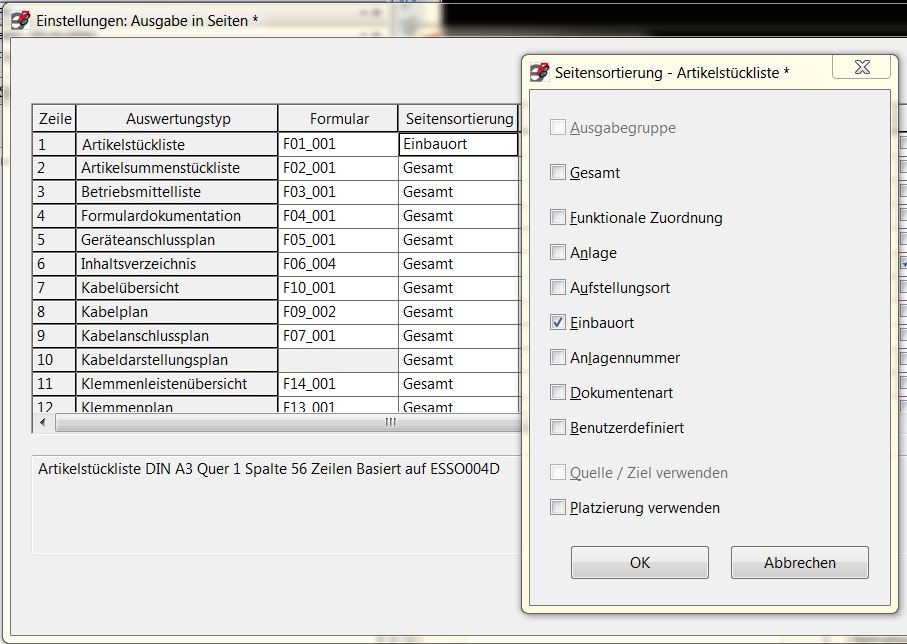Select the Kabelanschlussplan row
907x644 pixels.
tap(177, 336)
